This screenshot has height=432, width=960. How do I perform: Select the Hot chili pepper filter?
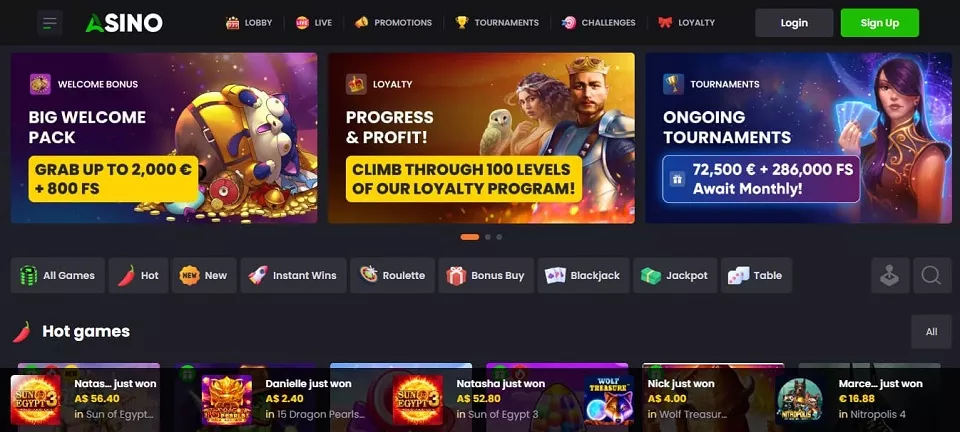pos(138,275)
